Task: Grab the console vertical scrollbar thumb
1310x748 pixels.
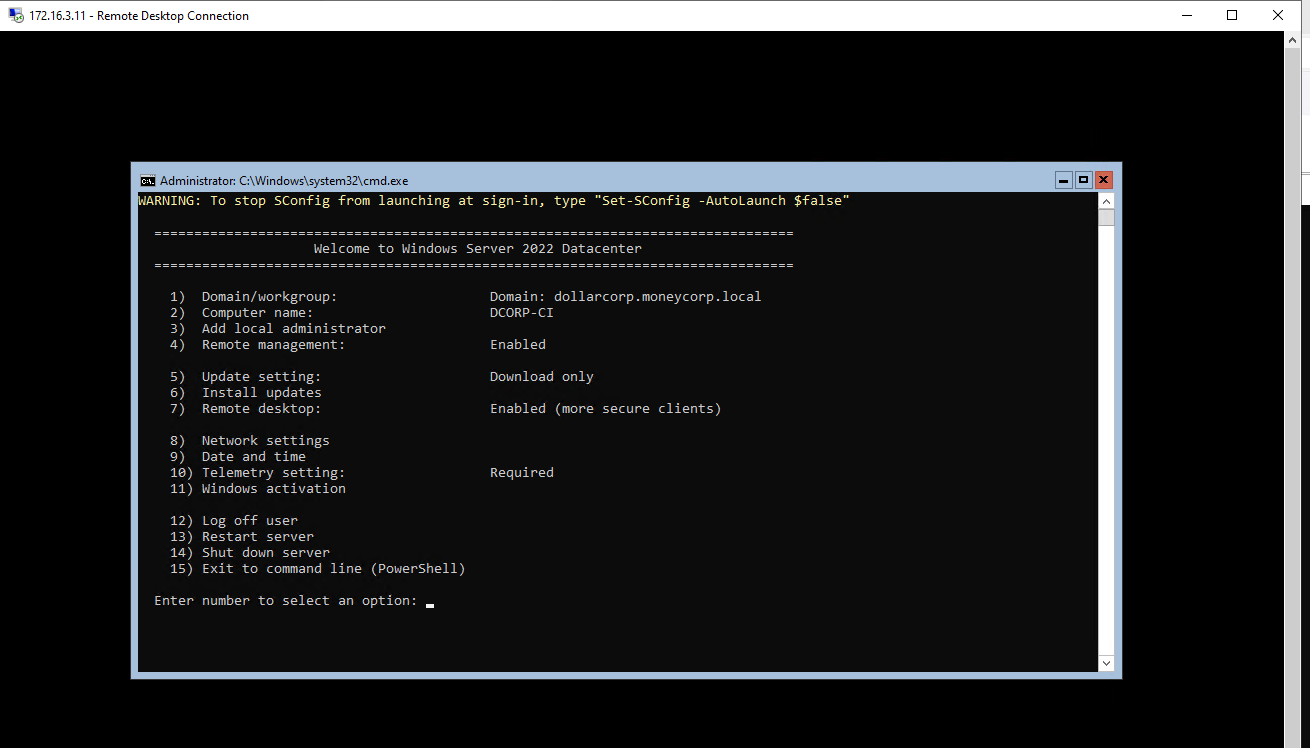Action: click(1106, 218)
